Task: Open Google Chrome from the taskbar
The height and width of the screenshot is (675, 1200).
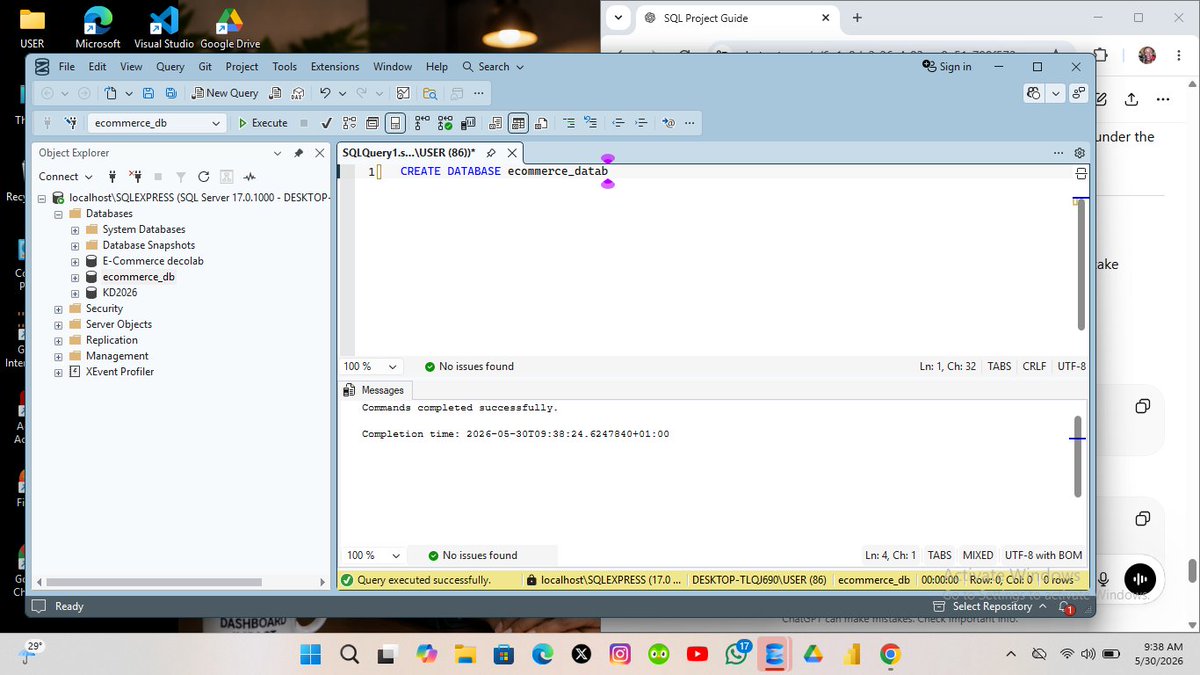Action: point(890,654)
